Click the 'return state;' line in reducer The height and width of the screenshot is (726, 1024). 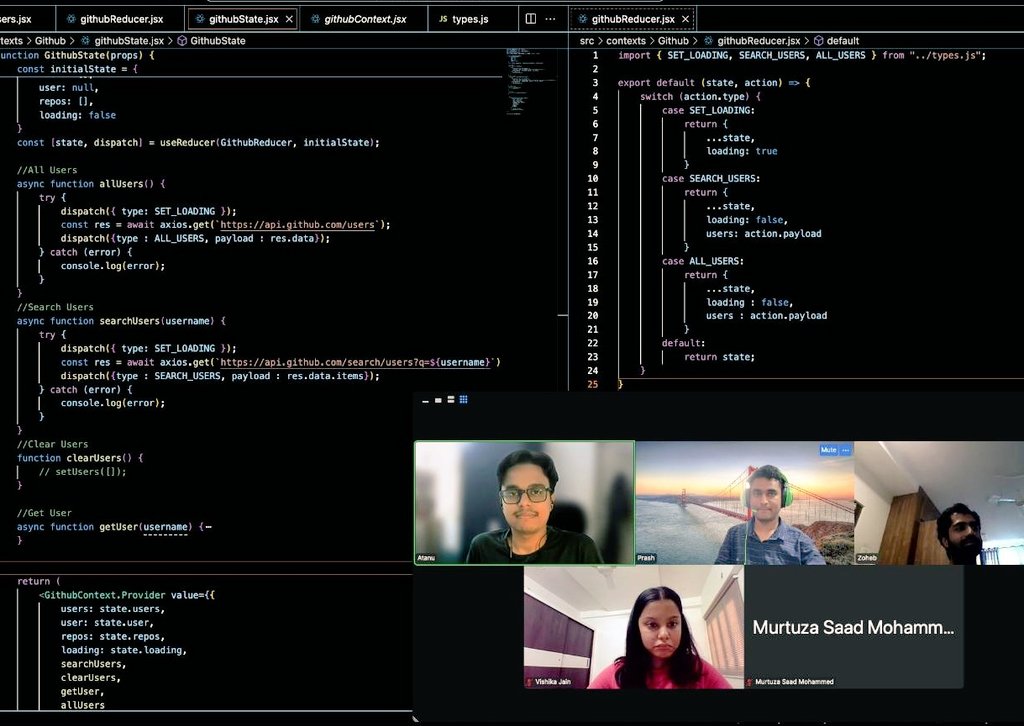point(719,357)
